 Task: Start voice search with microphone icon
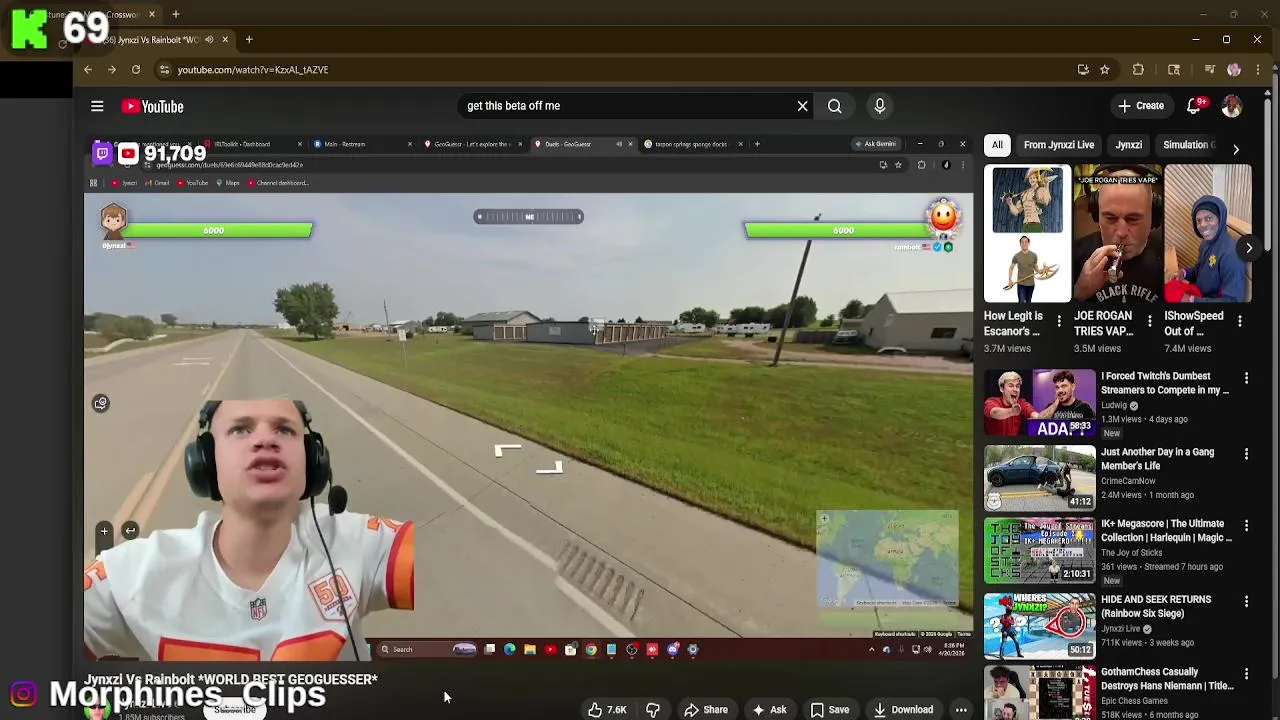coord(880,106)
